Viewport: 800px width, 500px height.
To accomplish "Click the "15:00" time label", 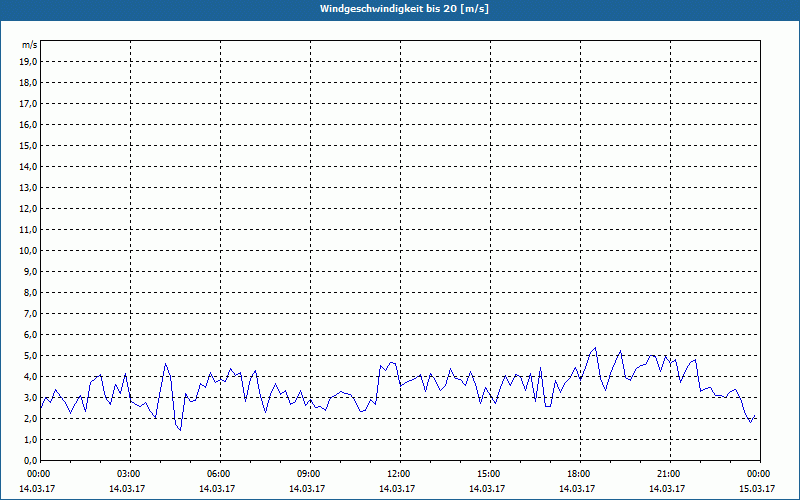I will (x=487, y=474).
